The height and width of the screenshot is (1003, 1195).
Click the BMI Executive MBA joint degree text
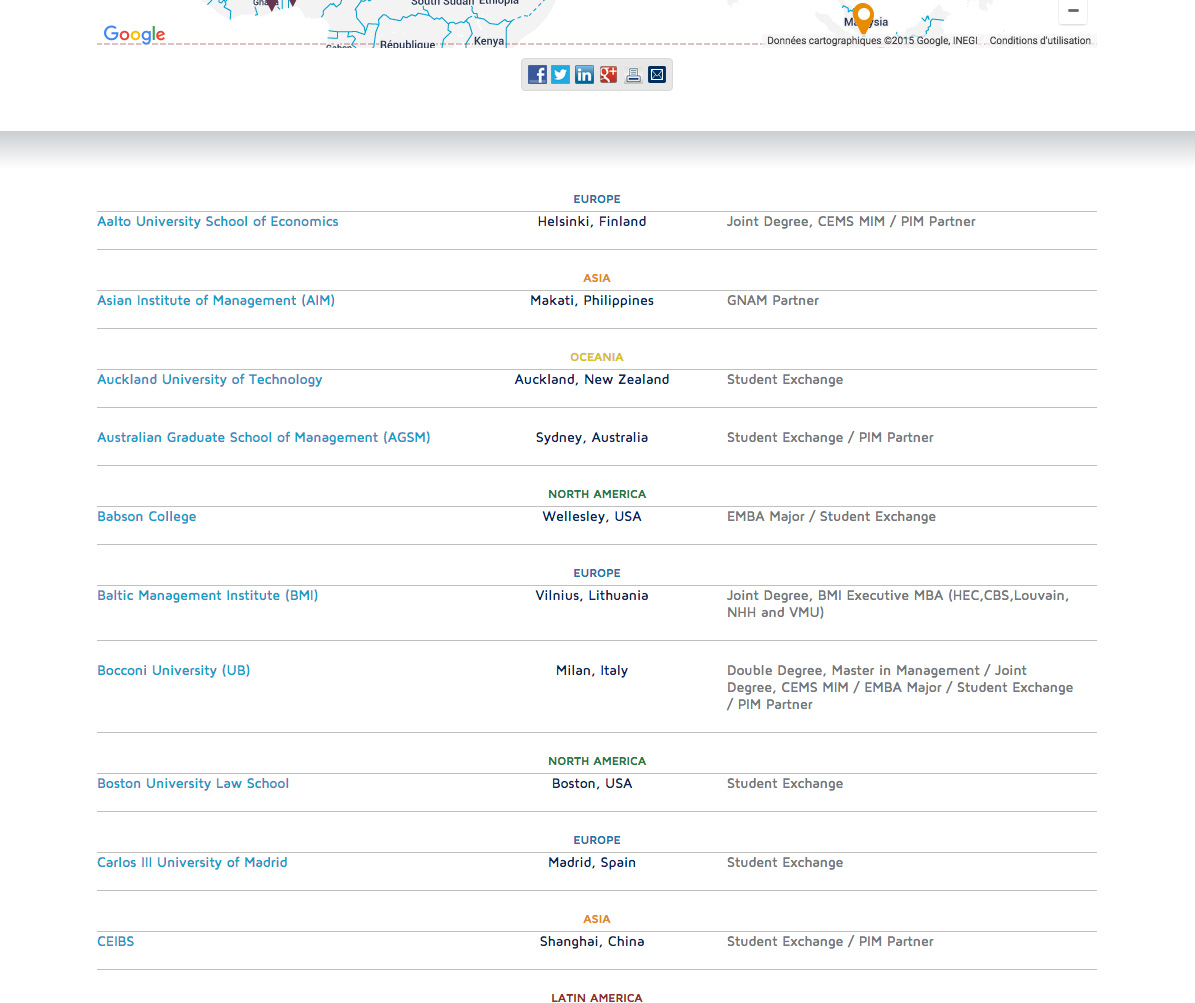tap(898, 604)
